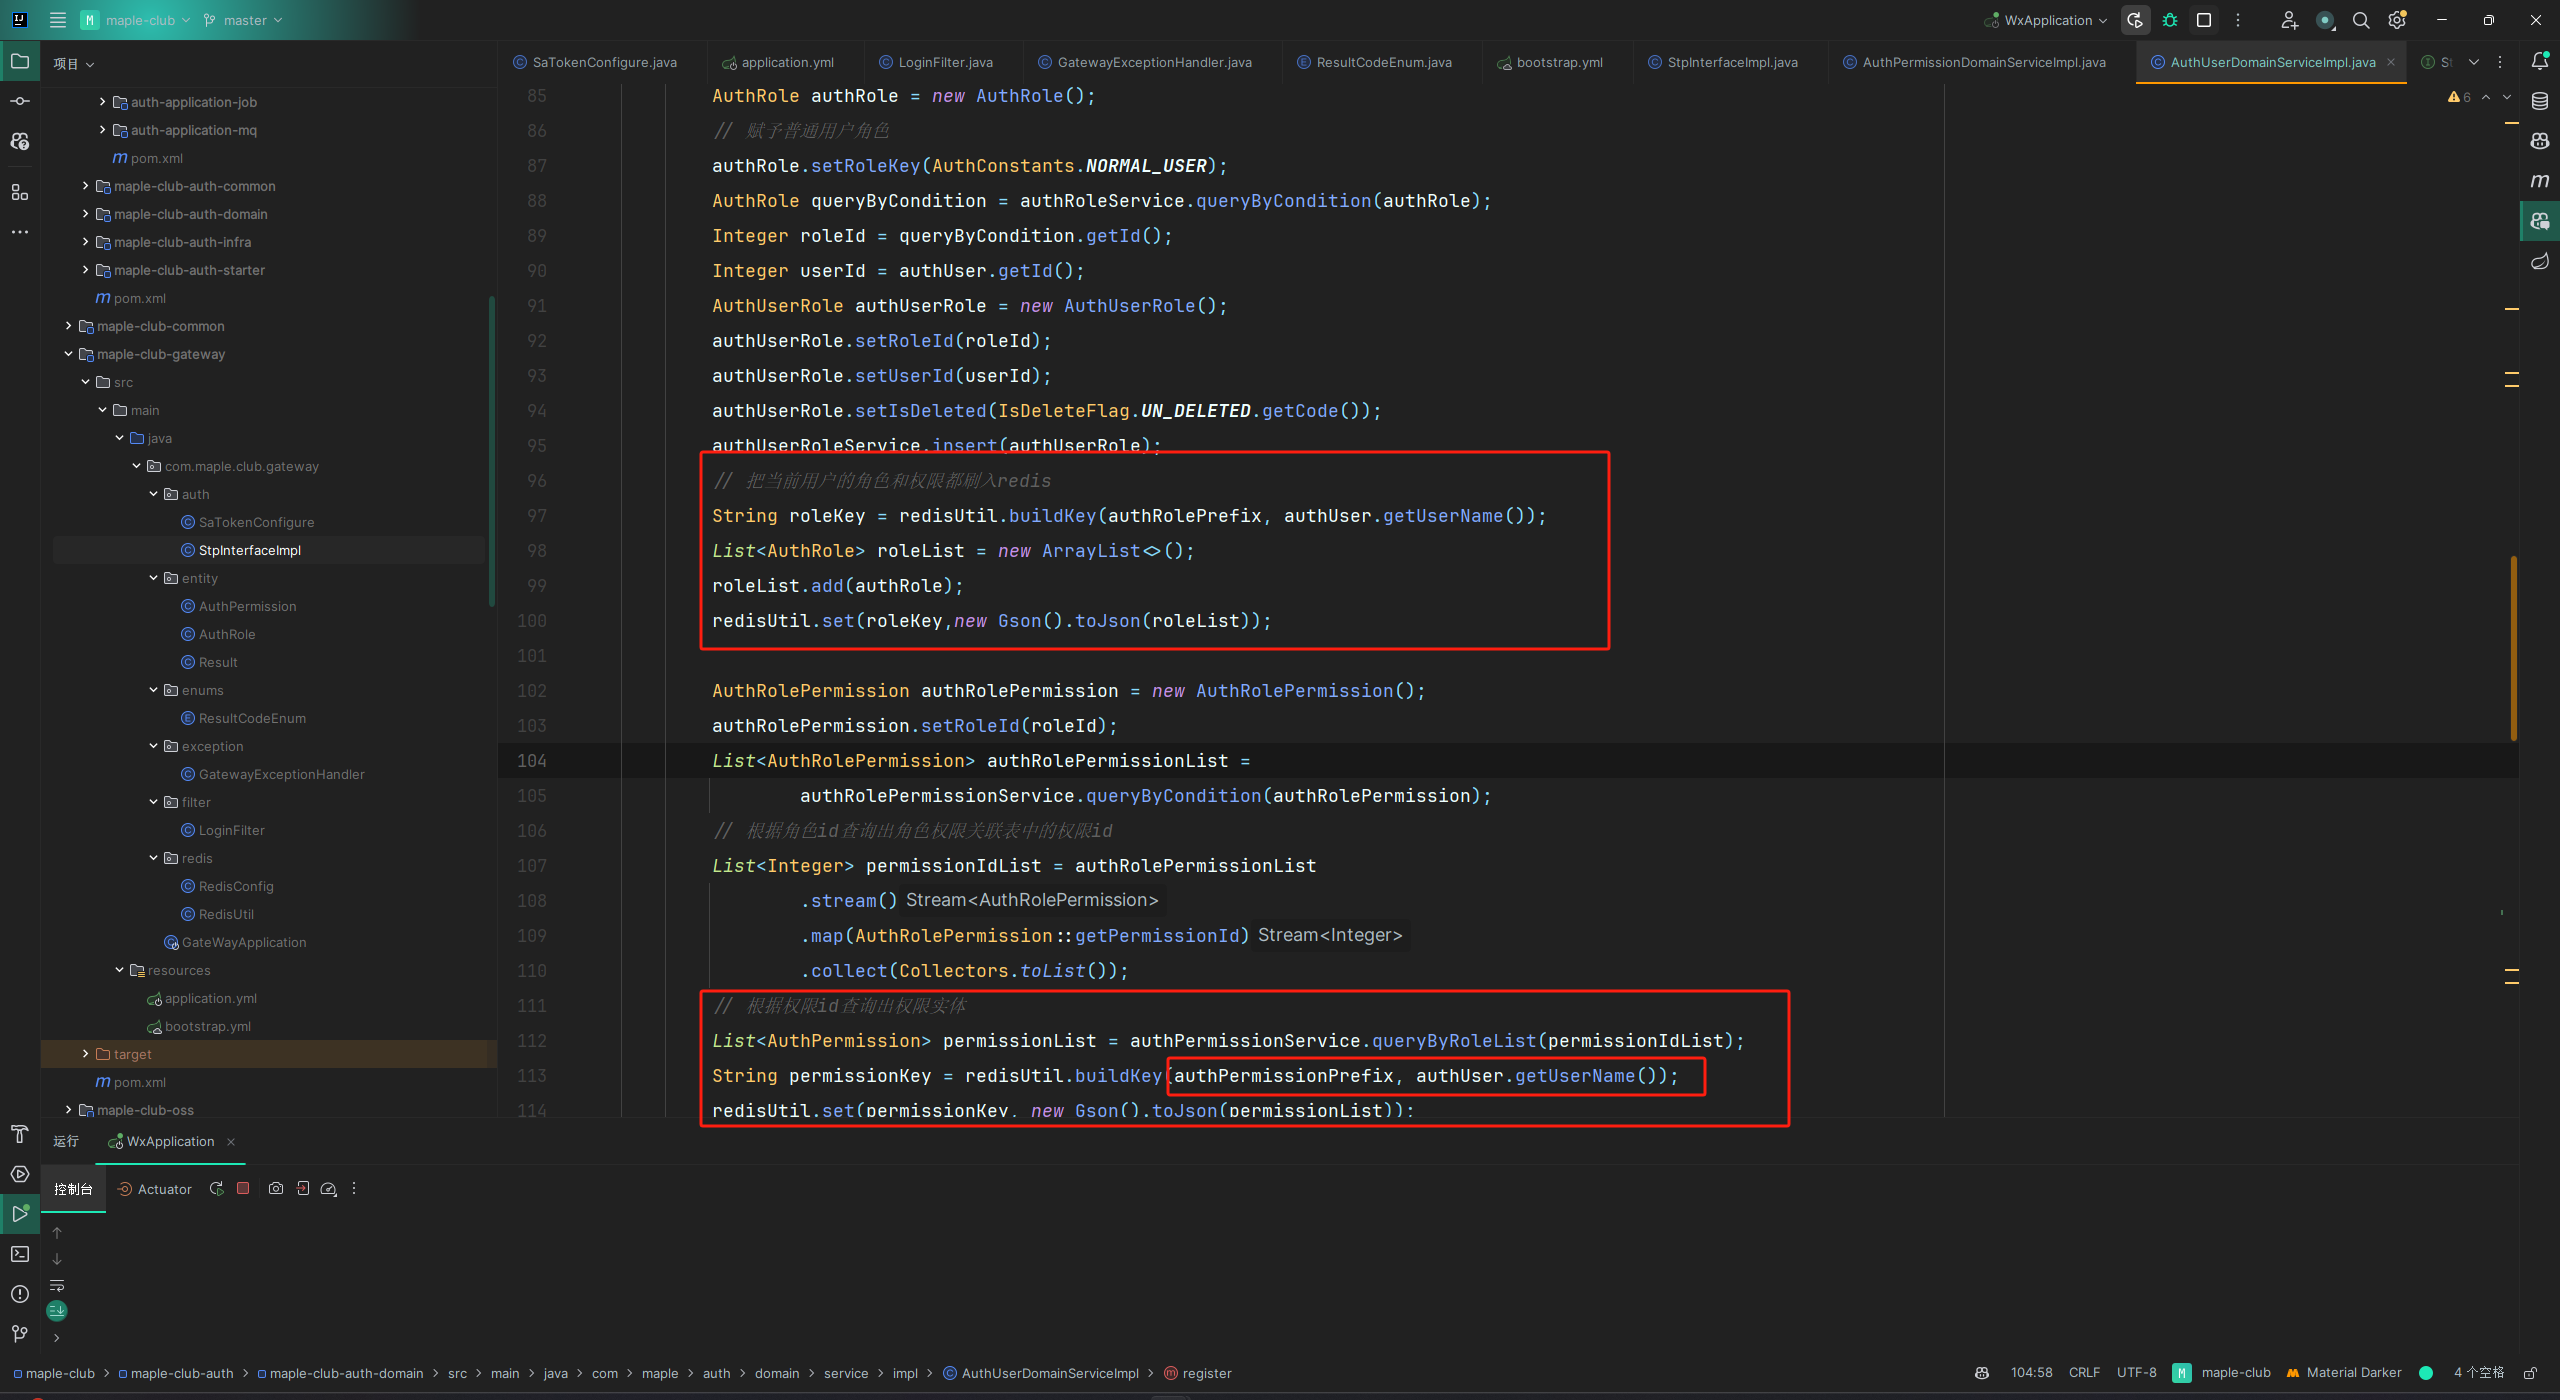This screenshot has height=1400, width=2560.
Task: Click maple-club-auth-domain breadcrumb
Action: (340, 1373)
